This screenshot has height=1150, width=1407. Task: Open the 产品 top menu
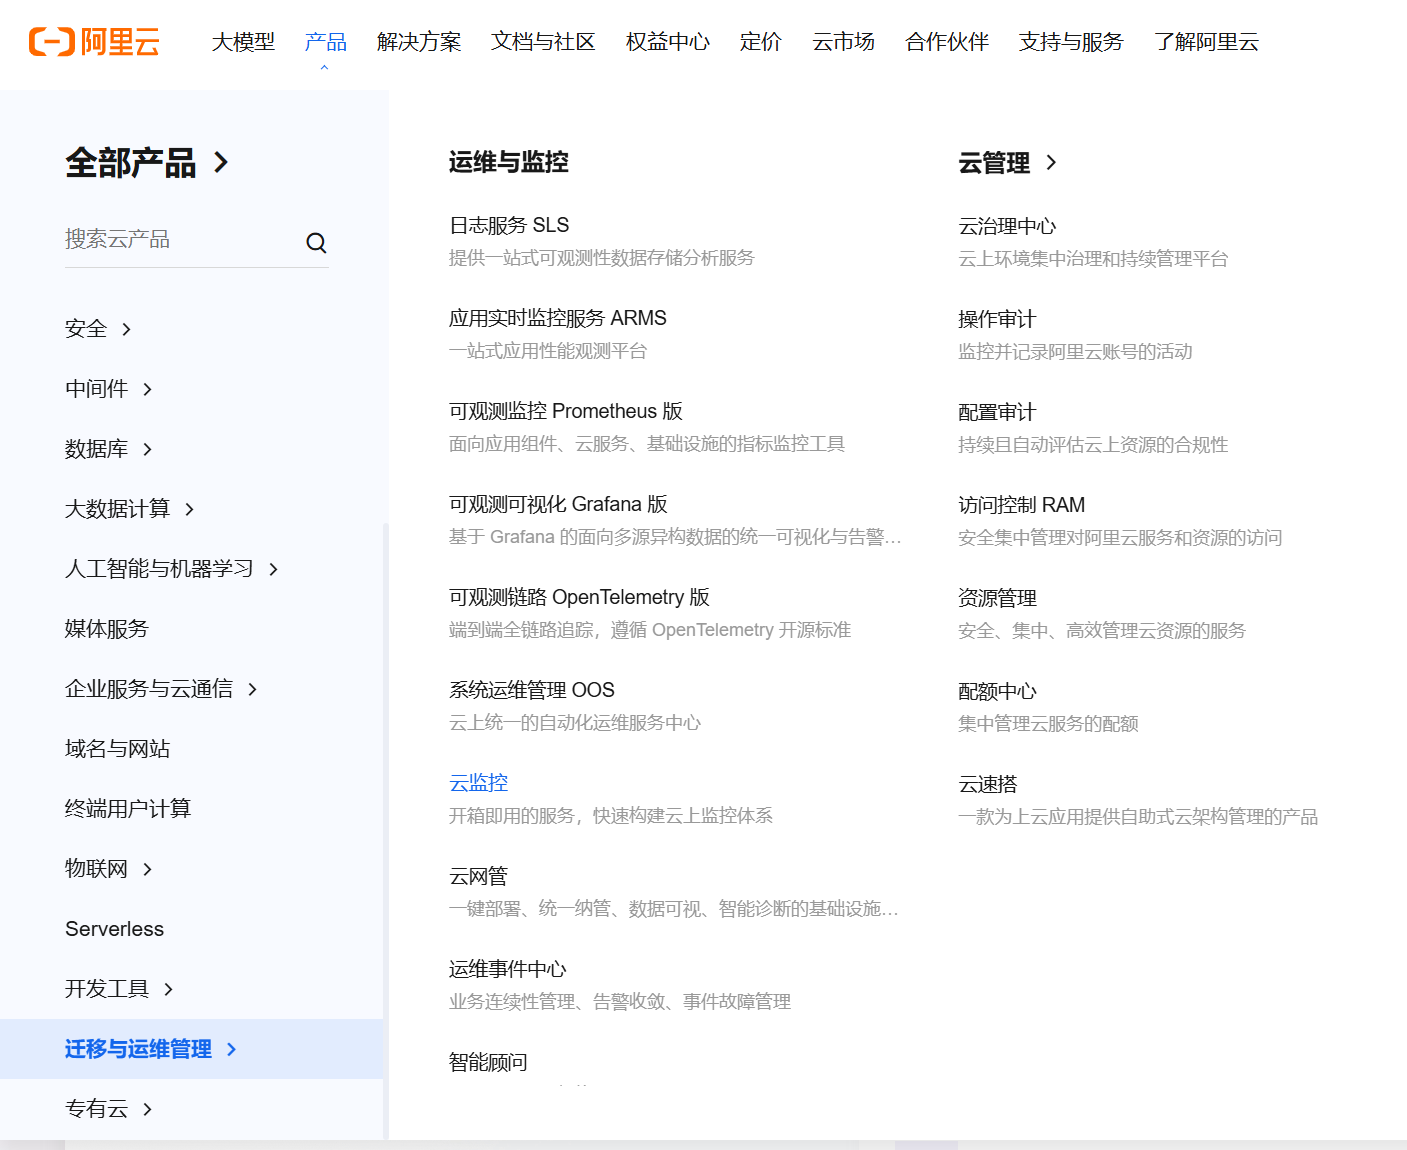click(325, 42)
